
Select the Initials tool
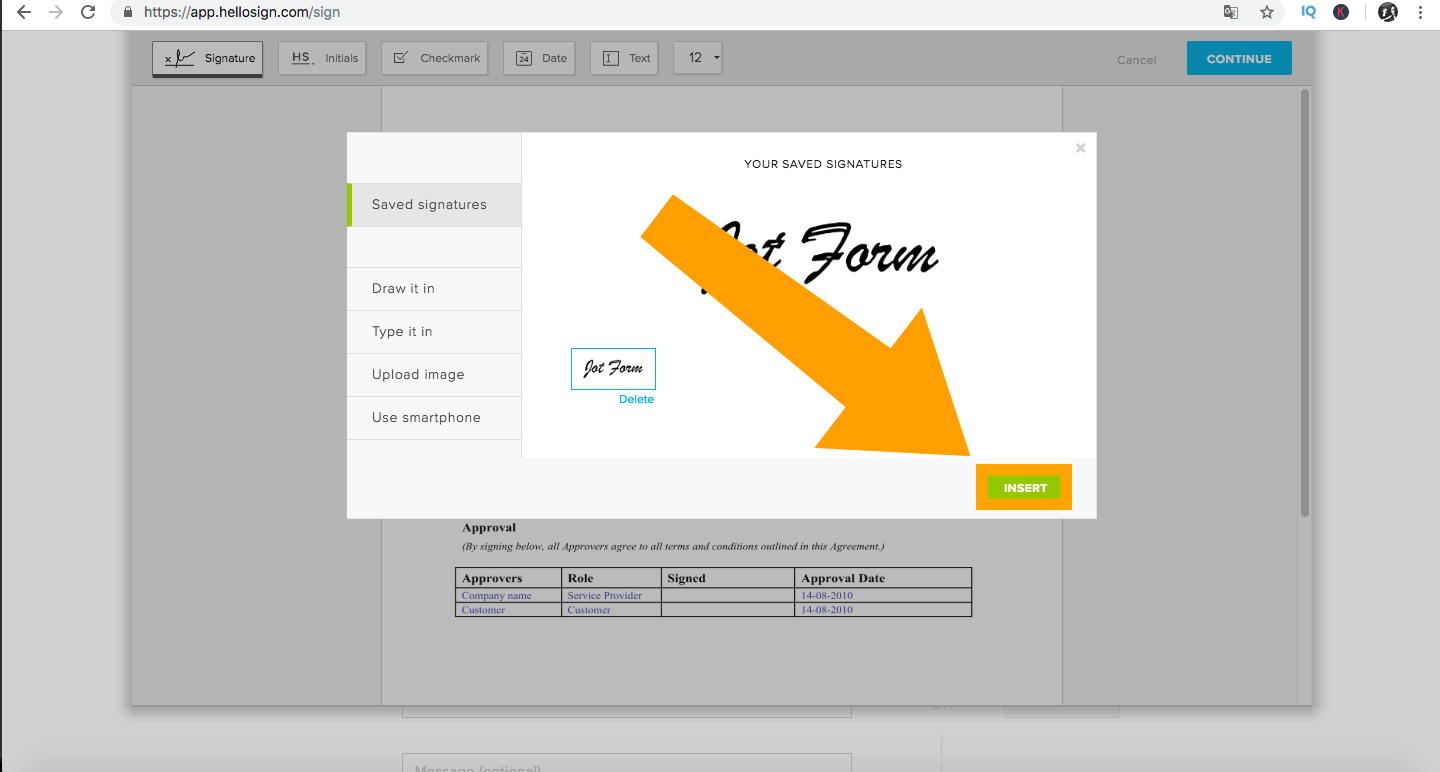323,58
